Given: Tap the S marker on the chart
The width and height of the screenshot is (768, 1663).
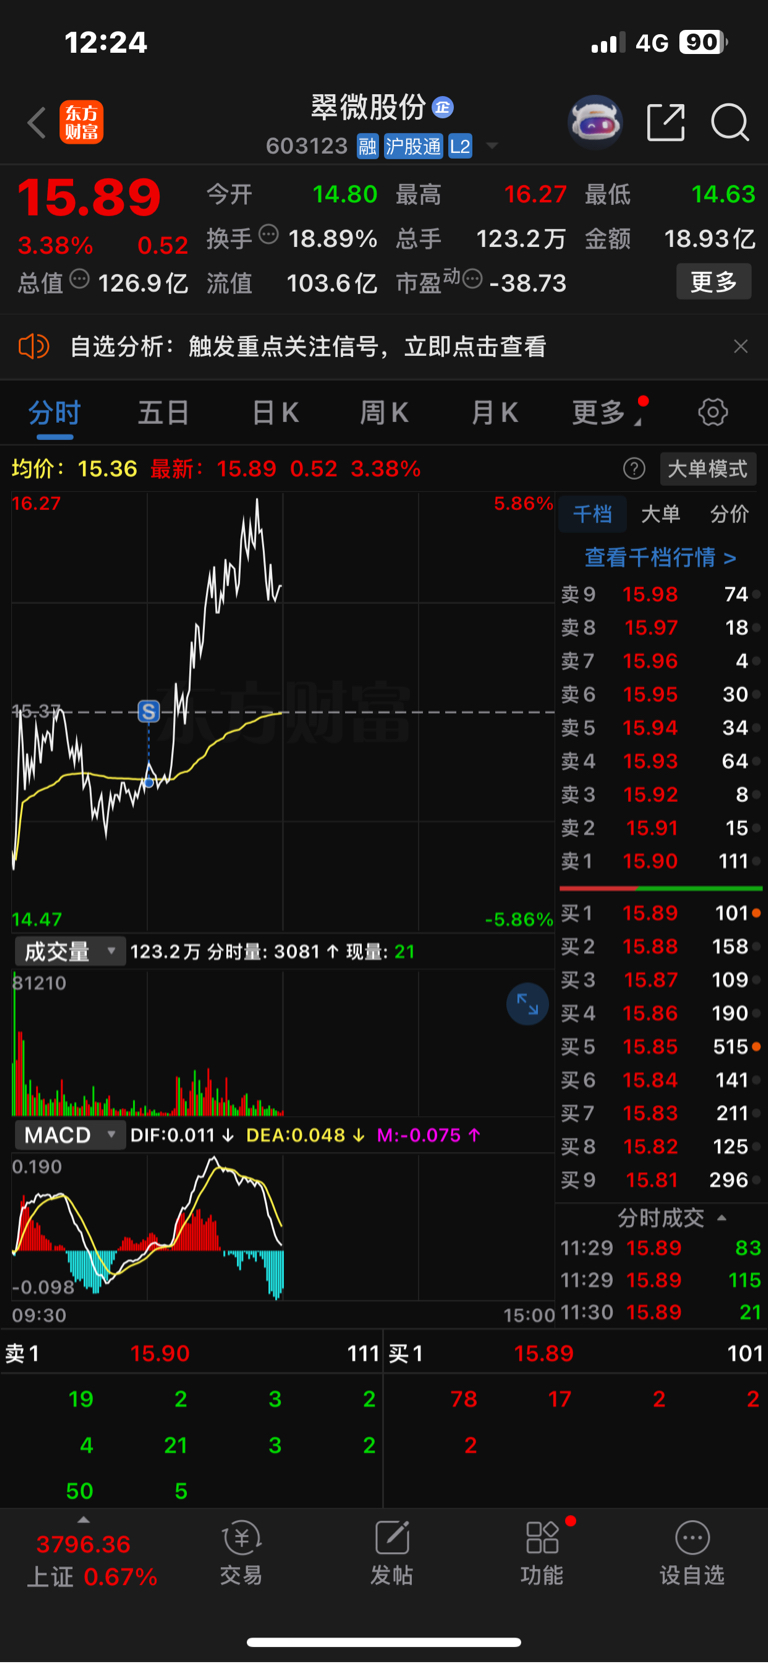Looking at the screenshot, I should [149, 711].
